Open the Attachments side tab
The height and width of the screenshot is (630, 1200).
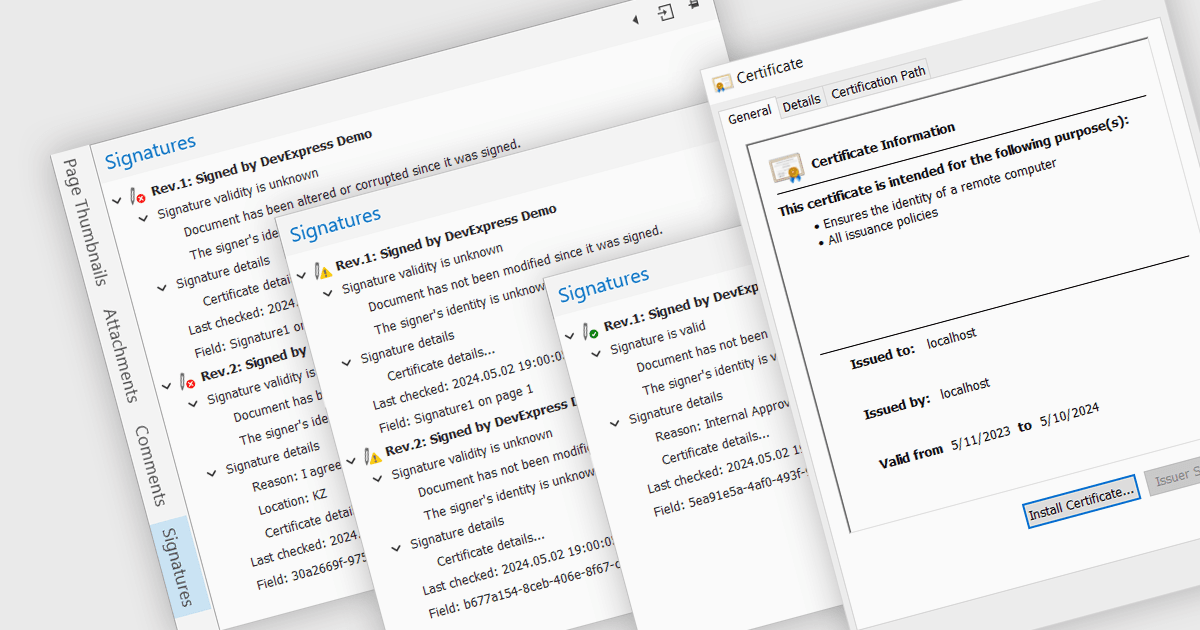pos(120,355)
